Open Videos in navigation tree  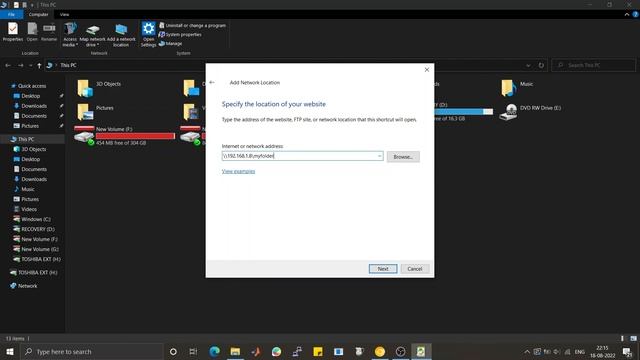click(x=29, y=209)
